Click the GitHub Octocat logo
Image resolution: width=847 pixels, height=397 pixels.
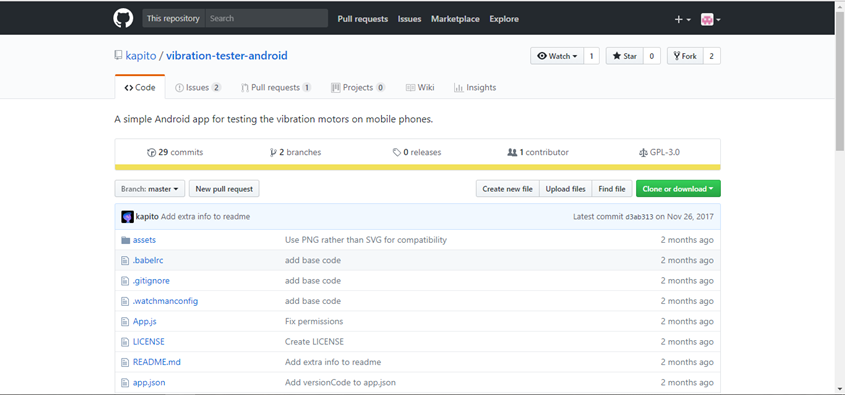[123, 18]
